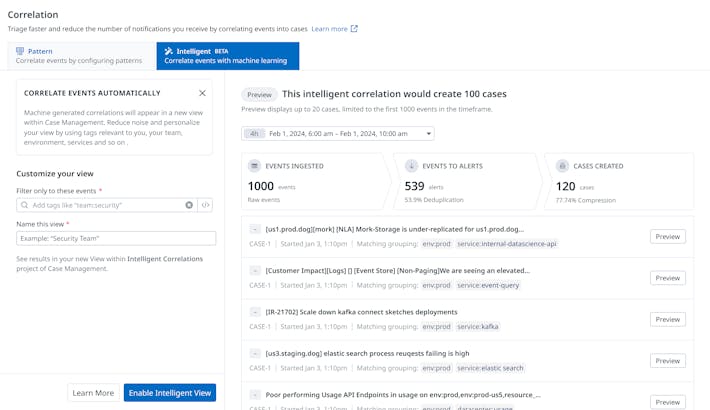The height and width of the screenshot is (410, 710).
Task: Click the bottom Learn More button
Action: pos(93,393)
